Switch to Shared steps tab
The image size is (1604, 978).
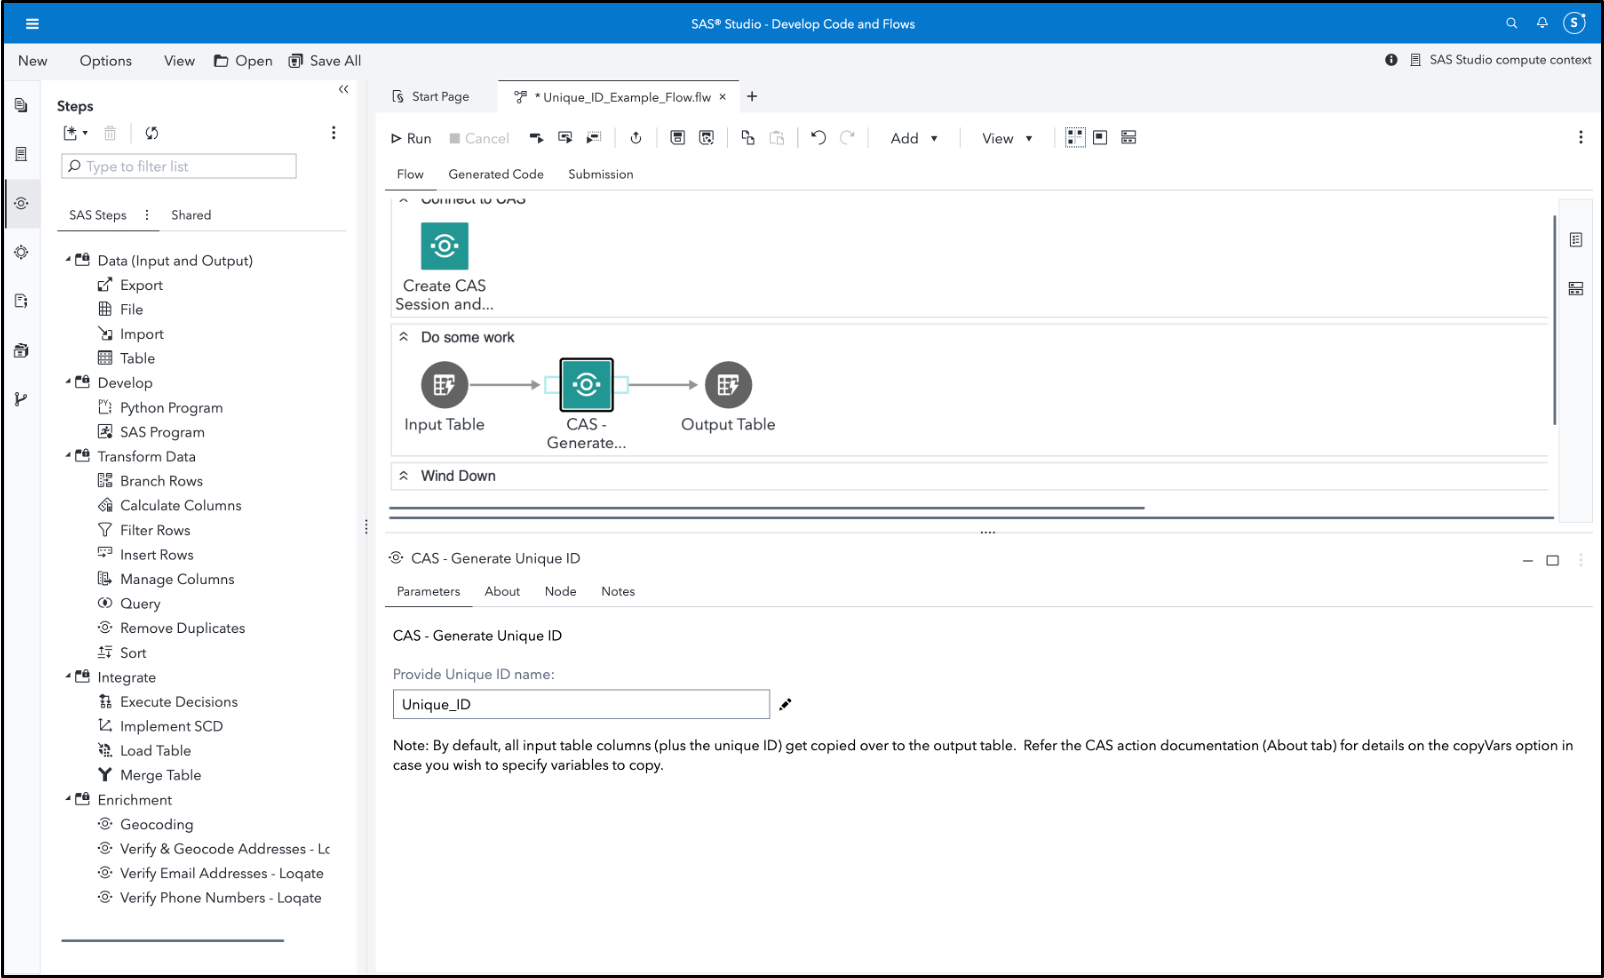191,215
